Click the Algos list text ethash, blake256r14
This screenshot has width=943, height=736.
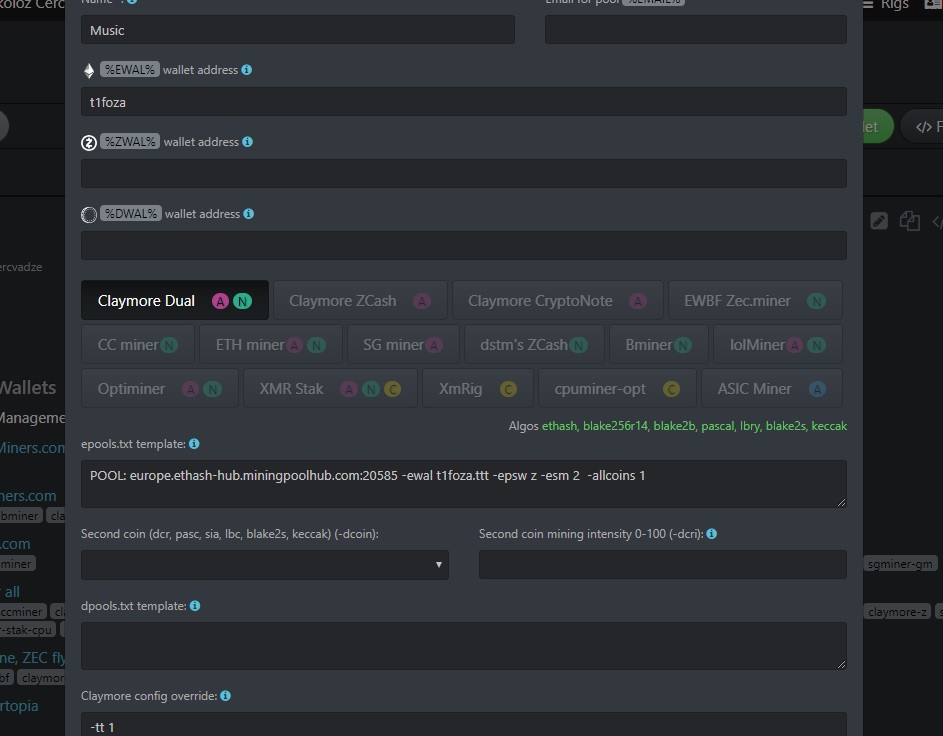pyautogui.click(x=595, y=426)
